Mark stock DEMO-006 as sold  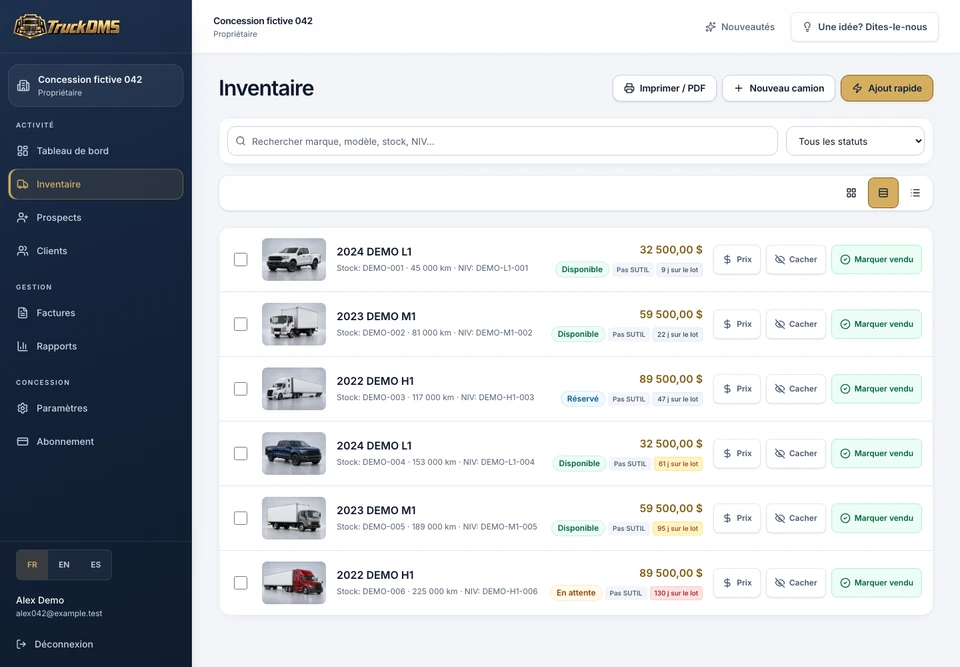point(876,582)
